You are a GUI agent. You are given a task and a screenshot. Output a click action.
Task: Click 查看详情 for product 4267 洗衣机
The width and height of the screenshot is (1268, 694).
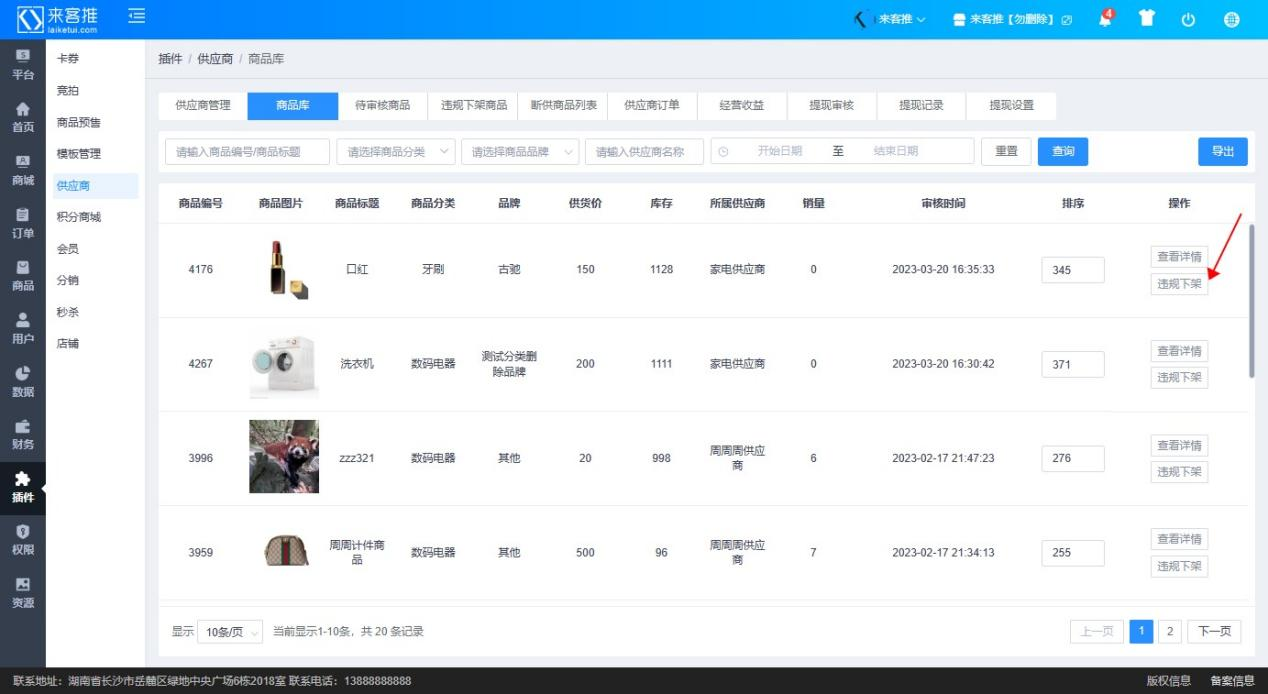[1179, 351]
